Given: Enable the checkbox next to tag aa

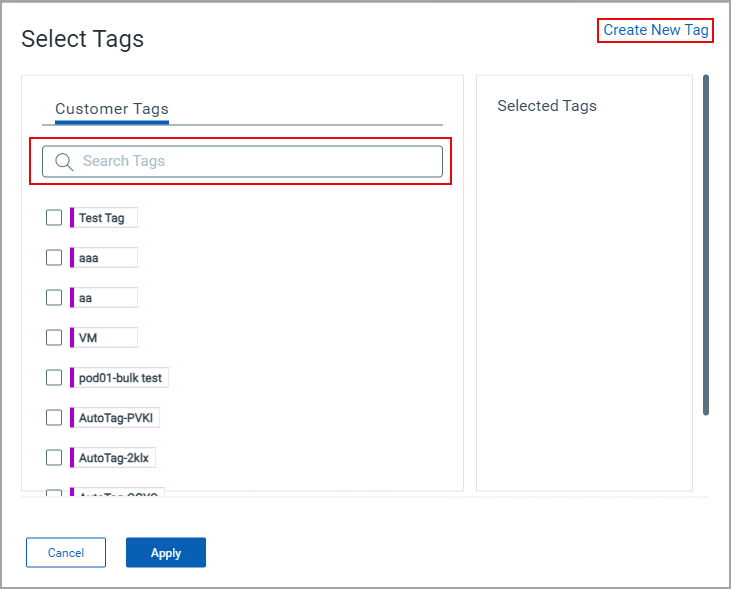Looking at the screenshot, I should (54, 298).
